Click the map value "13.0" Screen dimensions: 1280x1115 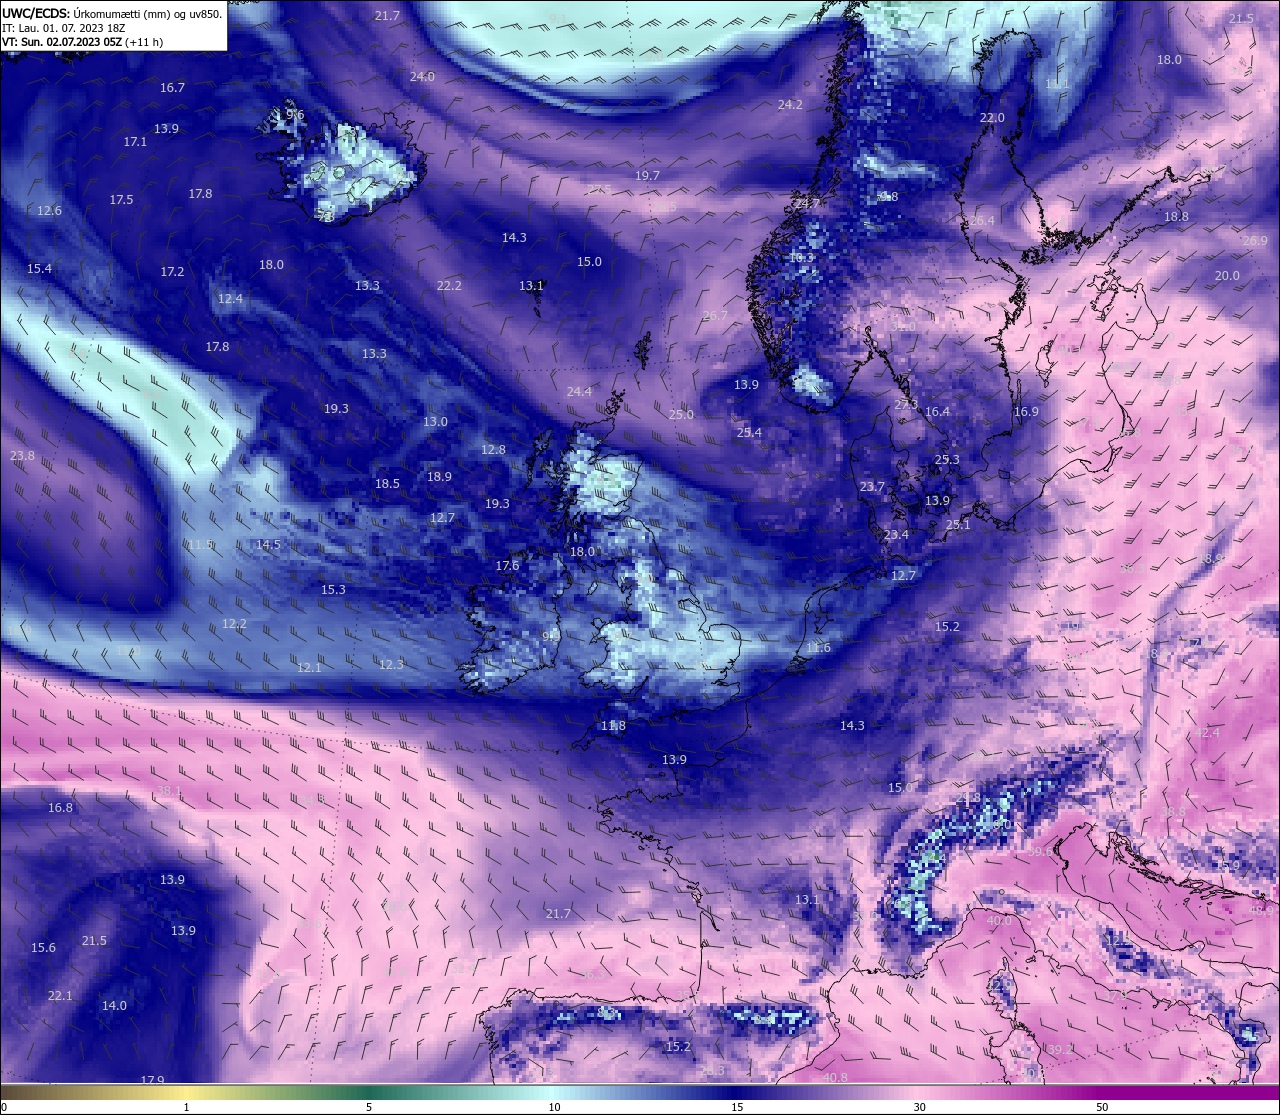pyautogui.click(x=435, y=422)
